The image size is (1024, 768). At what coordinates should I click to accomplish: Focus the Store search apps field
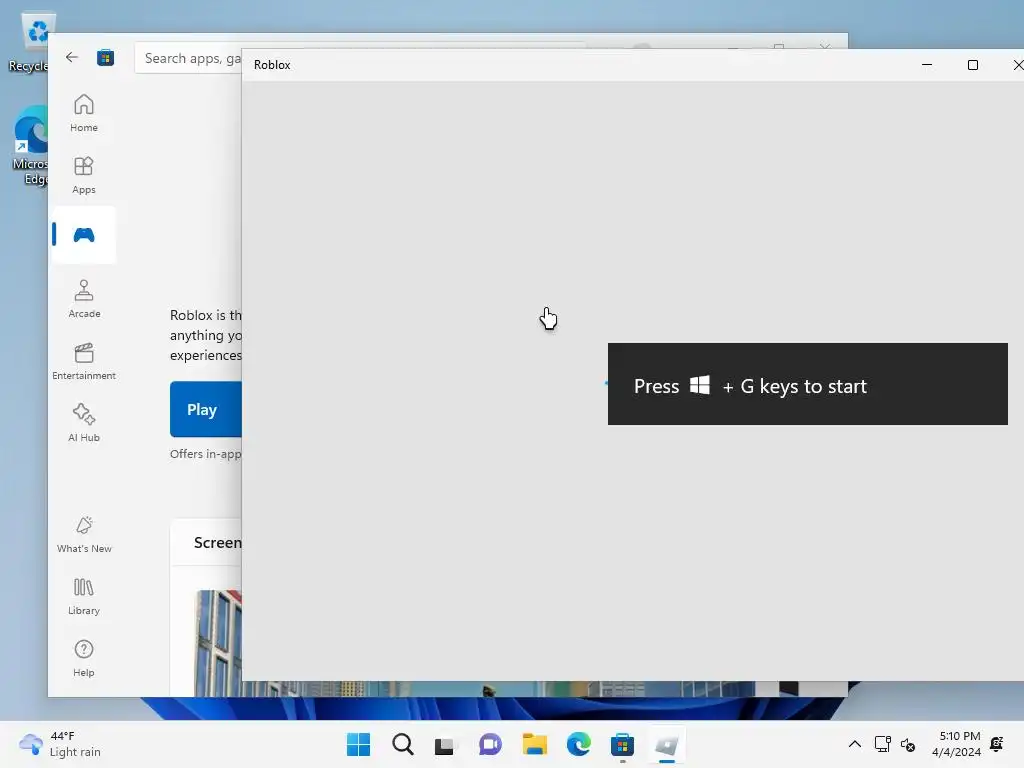coord(188,58)
